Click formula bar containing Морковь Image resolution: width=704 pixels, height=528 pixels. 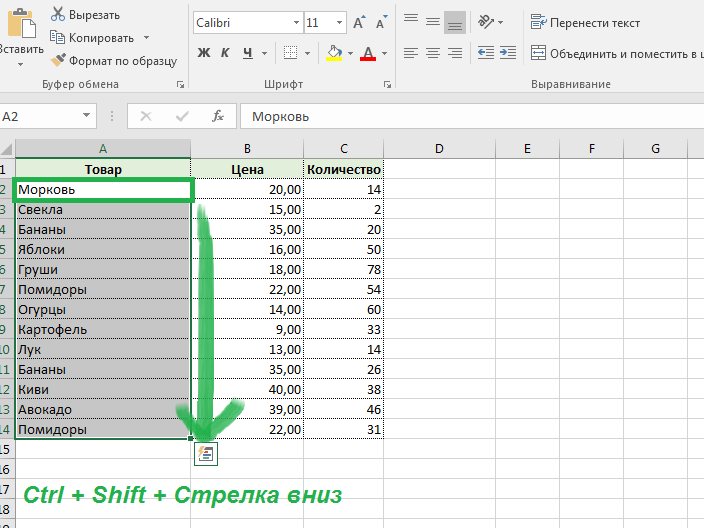click(472, 117)
